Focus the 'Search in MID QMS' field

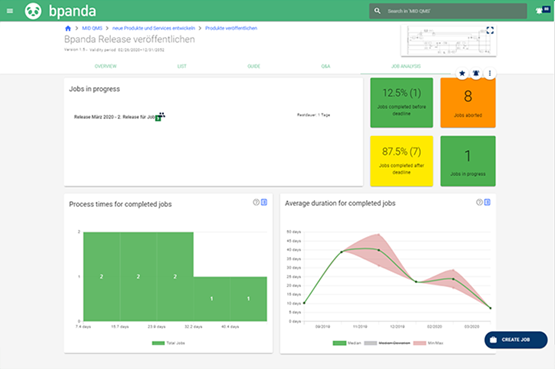[x=448, y=11]
